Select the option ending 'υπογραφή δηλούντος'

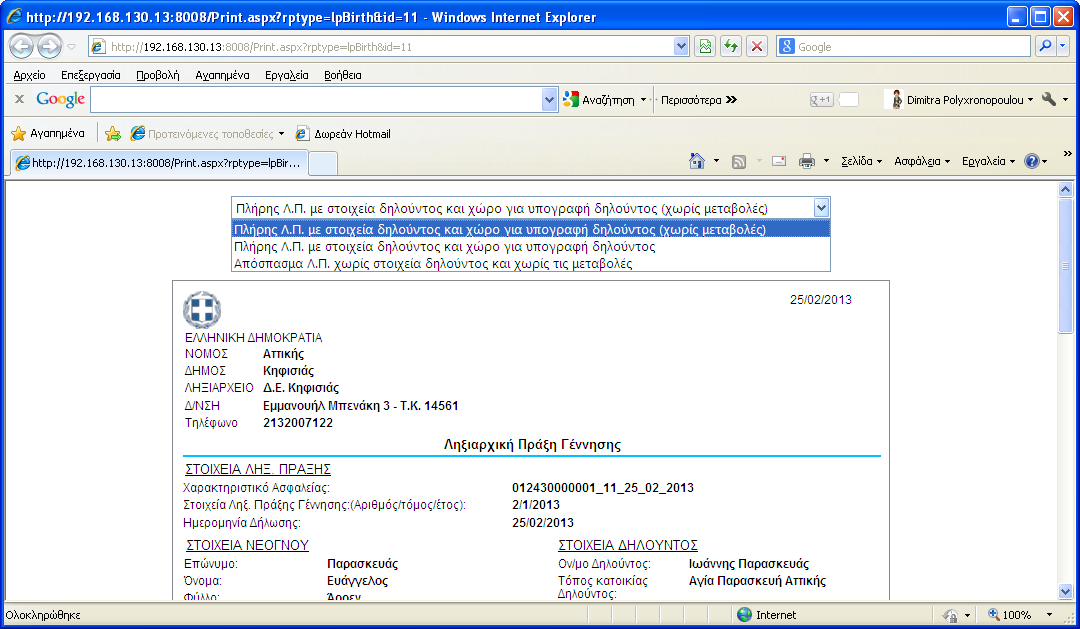[530, 247]
